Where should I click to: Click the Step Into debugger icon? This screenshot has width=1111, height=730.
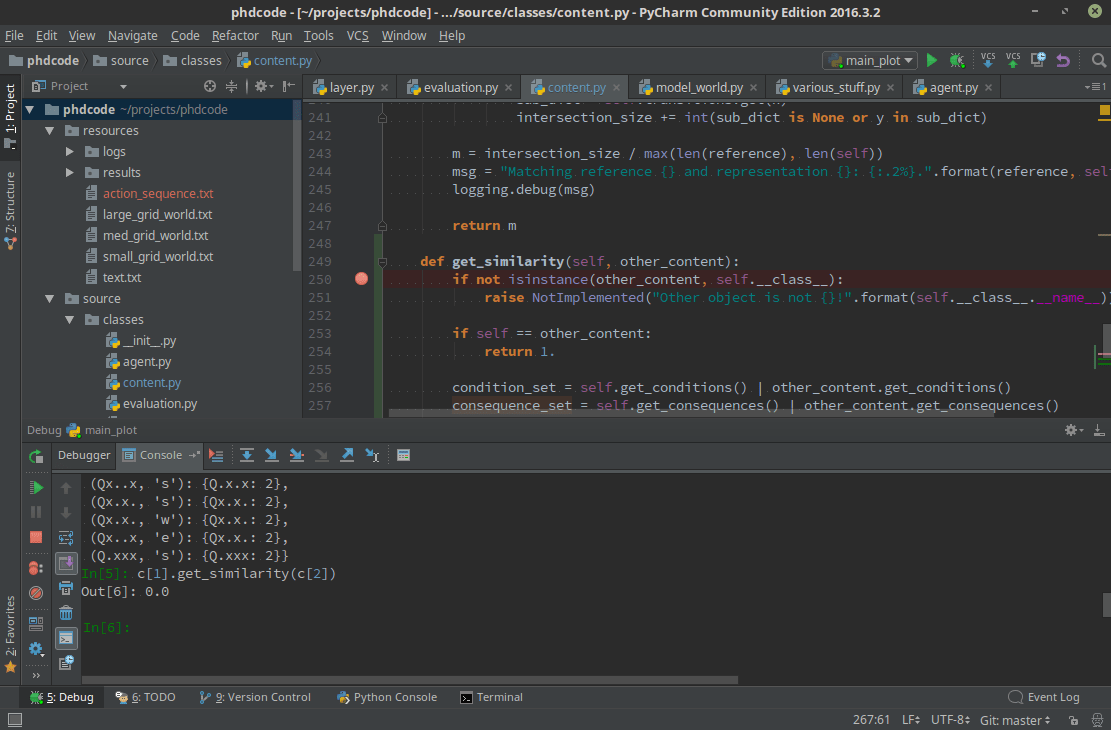pos(271,455)
